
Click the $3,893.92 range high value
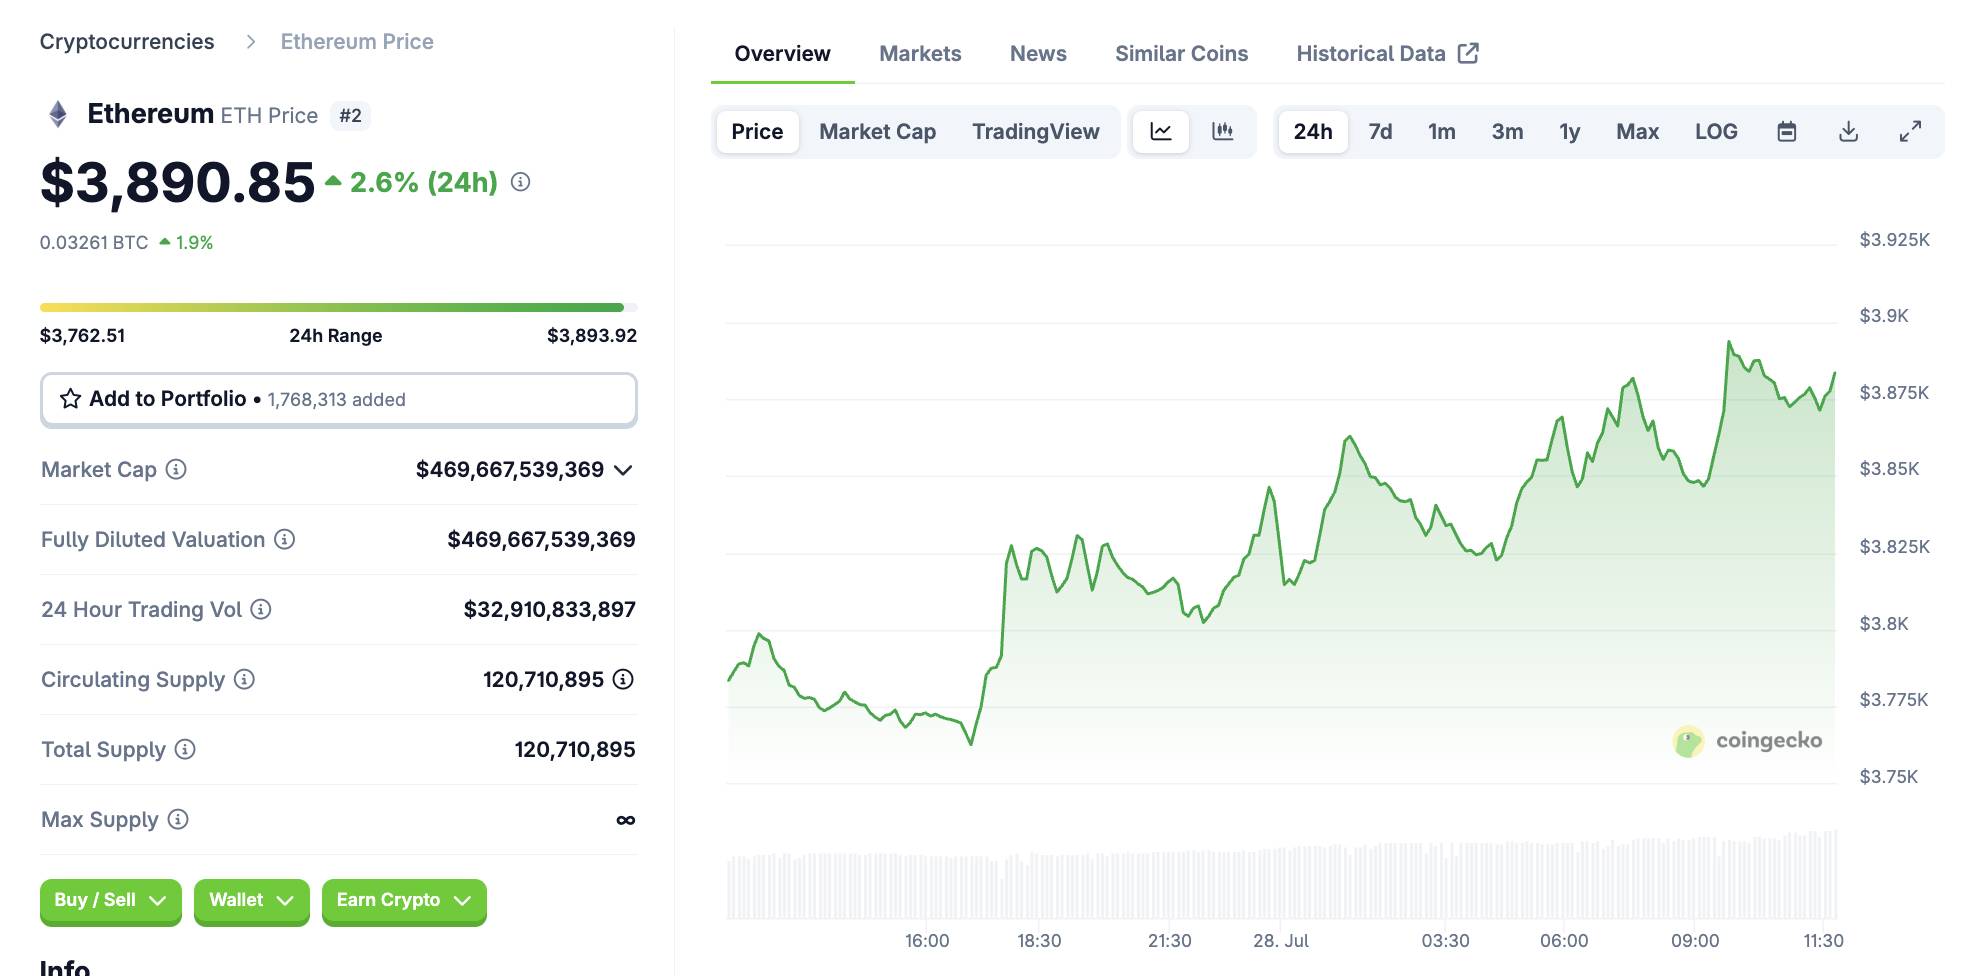(592, 335)
